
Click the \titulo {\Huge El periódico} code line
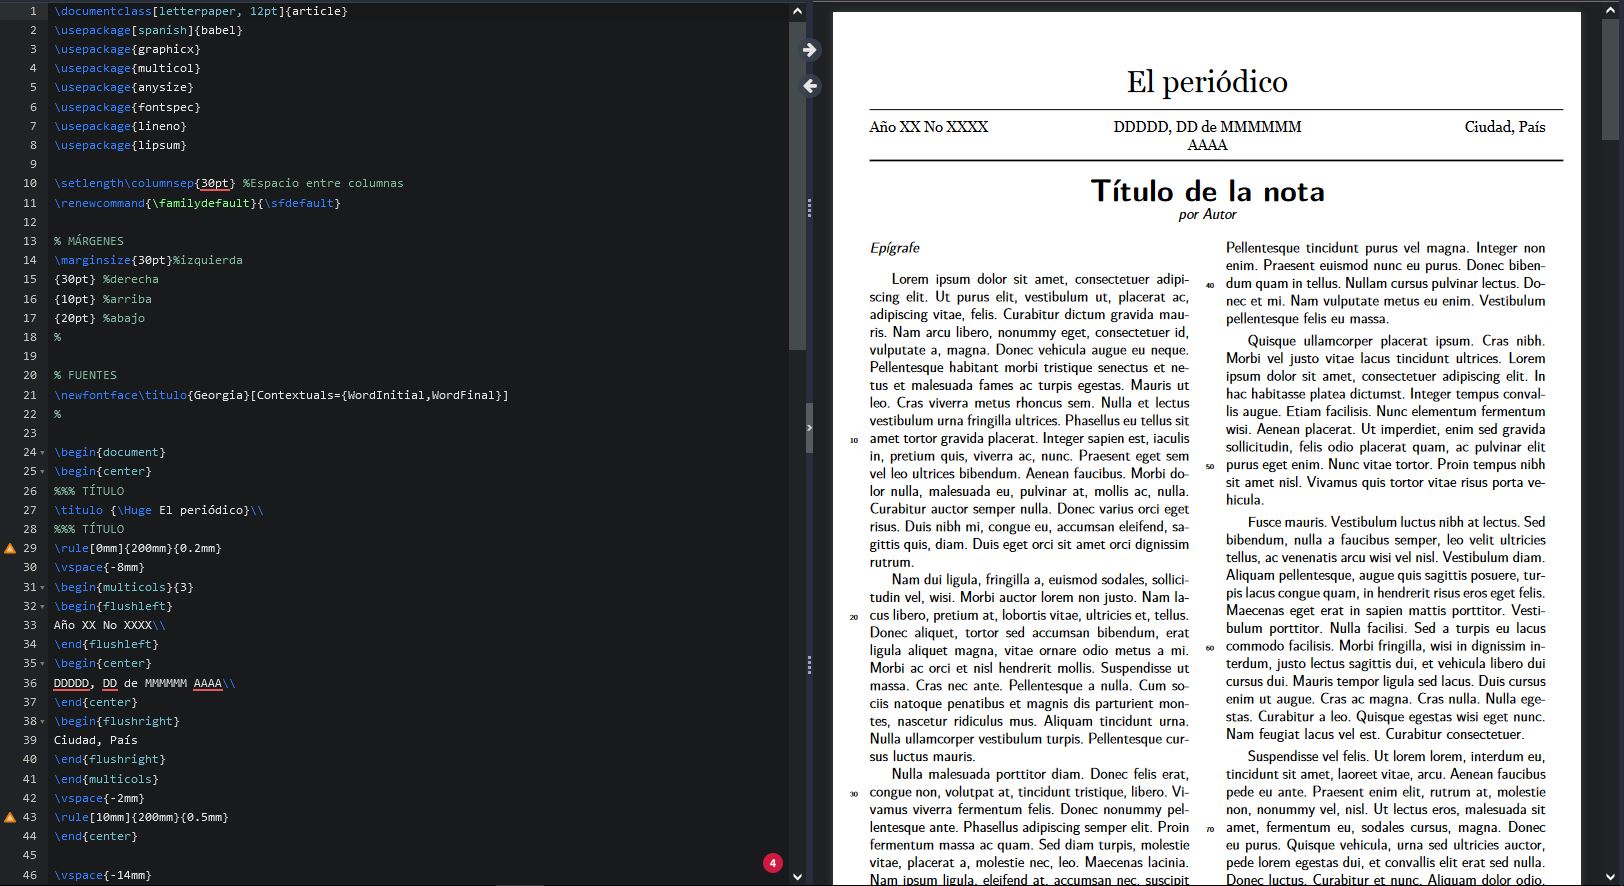(x=159, y=510)
